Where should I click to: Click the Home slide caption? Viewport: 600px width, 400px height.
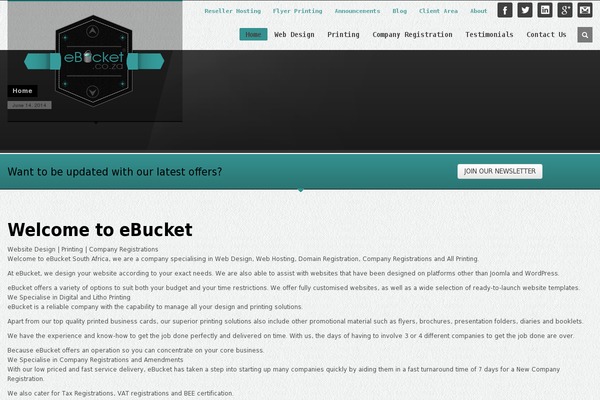click(x=22, y=91)
